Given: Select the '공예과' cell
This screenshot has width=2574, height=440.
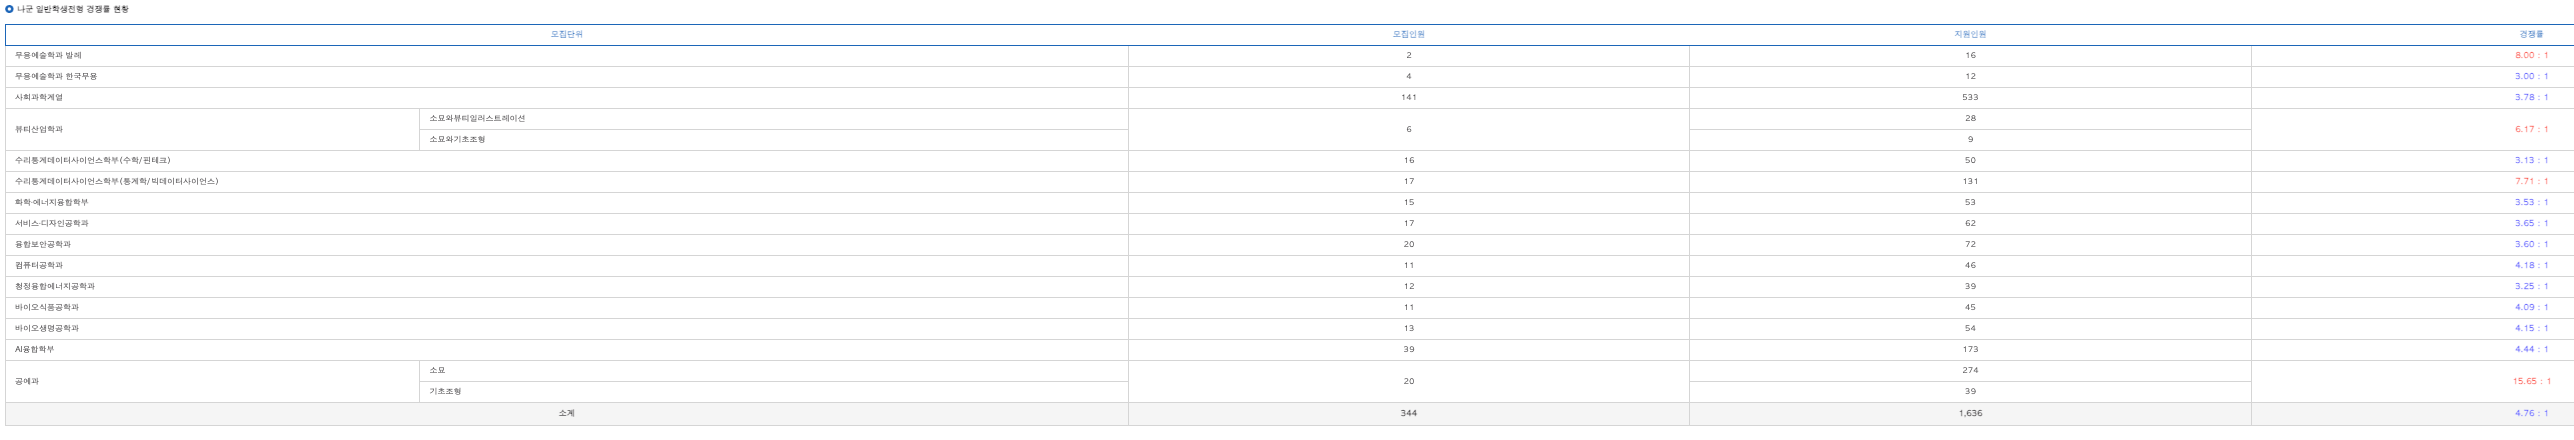Looking at the screenshot, I should (x=27, y=381).
